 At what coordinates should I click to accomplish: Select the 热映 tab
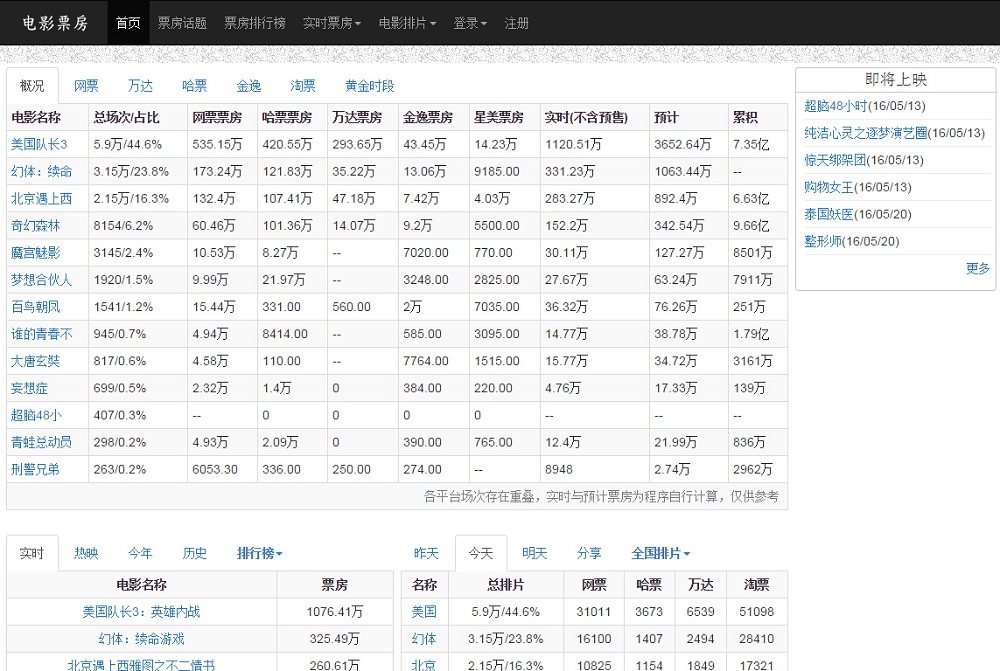point(86,553)
